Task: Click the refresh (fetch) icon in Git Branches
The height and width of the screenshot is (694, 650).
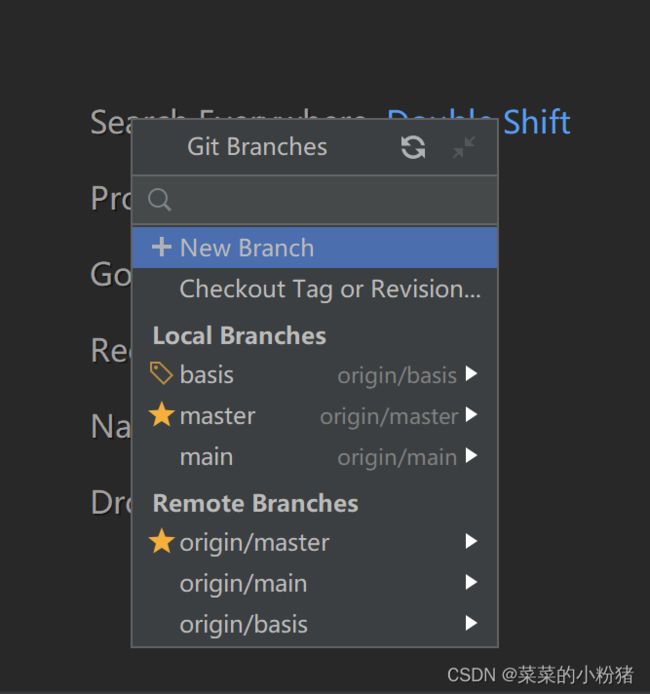Action: (413, 147)
